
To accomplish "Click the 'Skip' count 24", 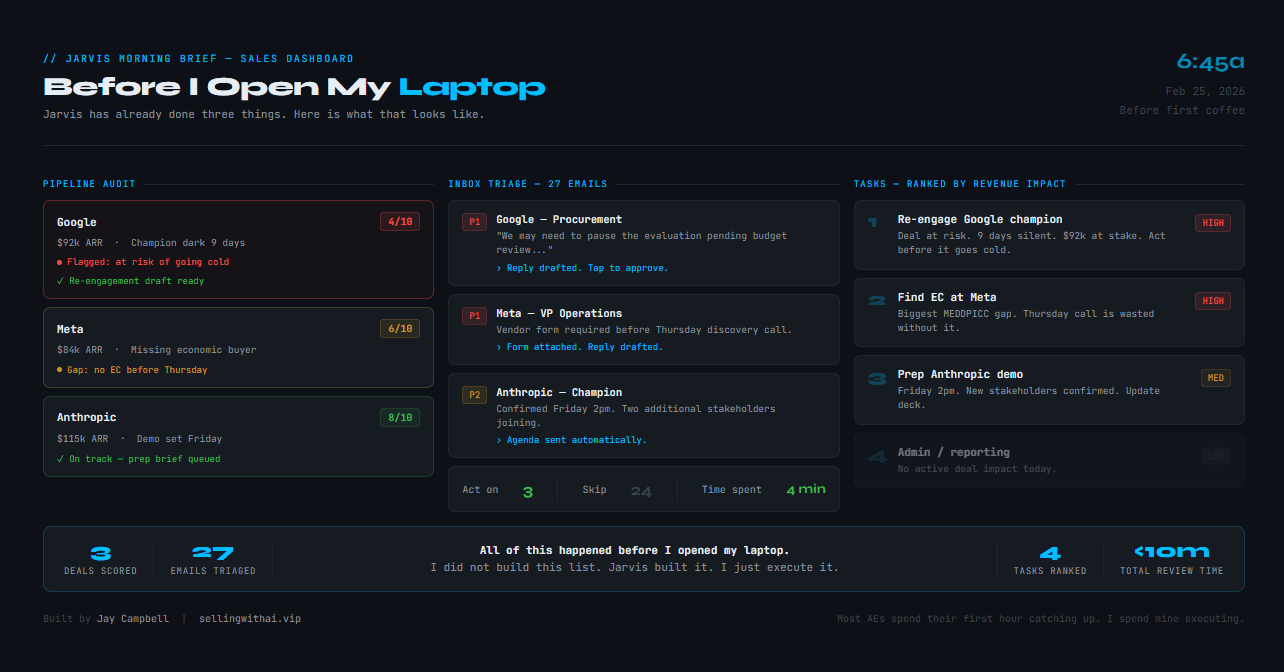I will click(641, 491).
